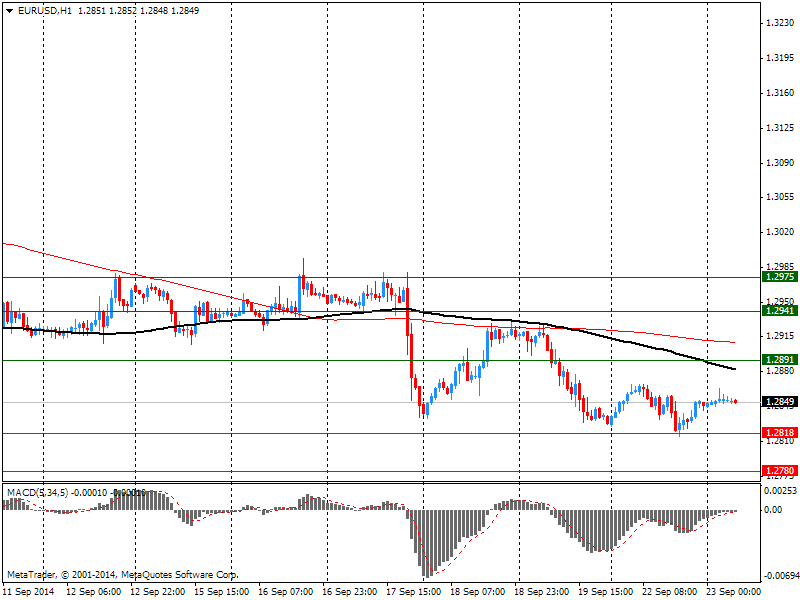Select the black 1.2849 current price label
Screen dimensions: 800x600
(x=779, y=402)
